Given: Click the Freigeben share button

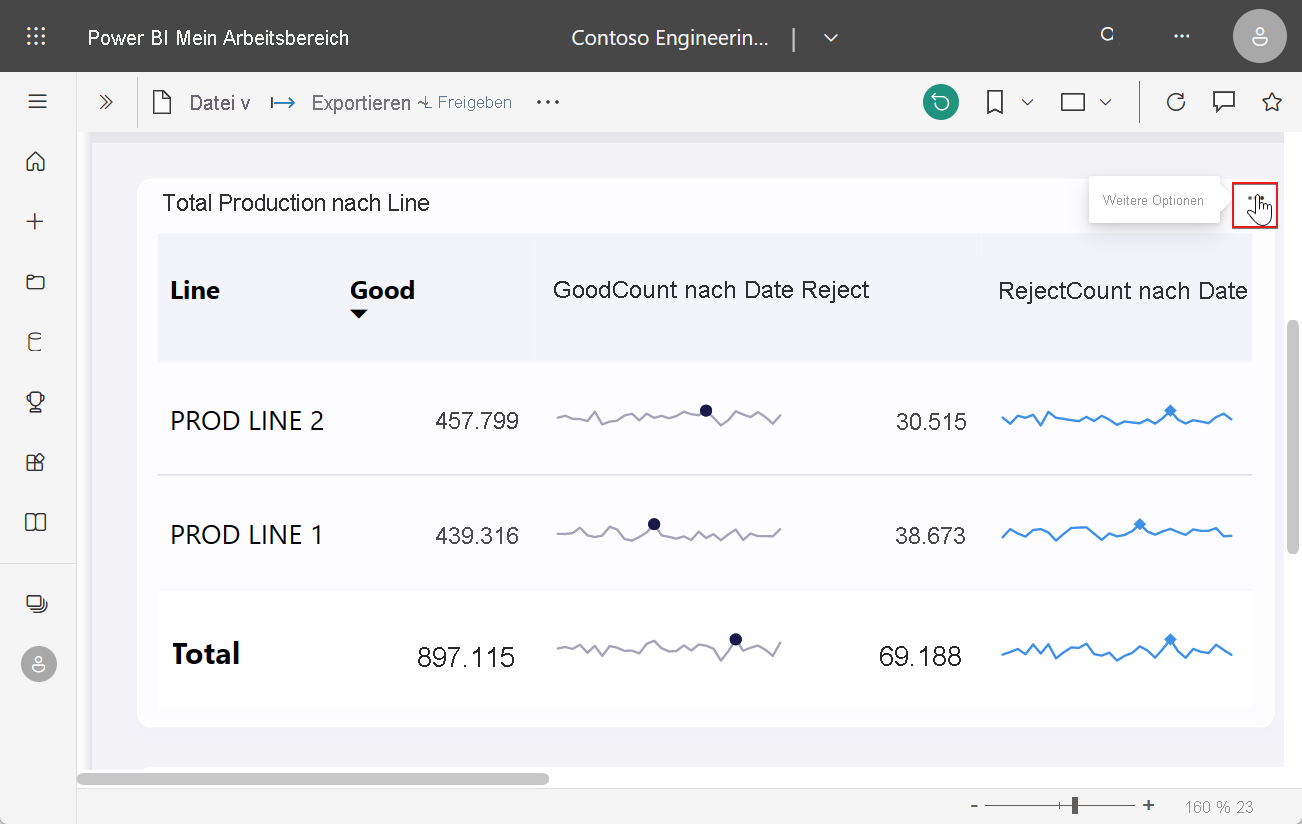Looking at the screenshot, I should [466, 103].
